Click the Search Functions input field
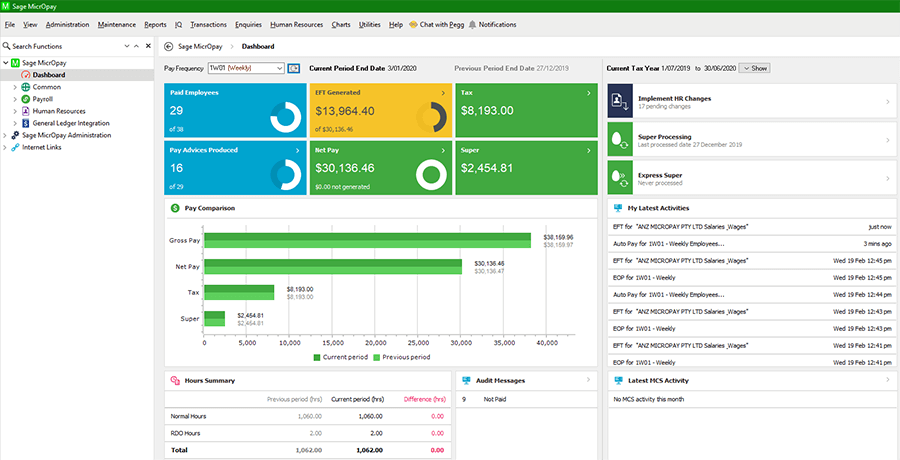Screen dimensions: 900x460 click(x=66, y=47)
